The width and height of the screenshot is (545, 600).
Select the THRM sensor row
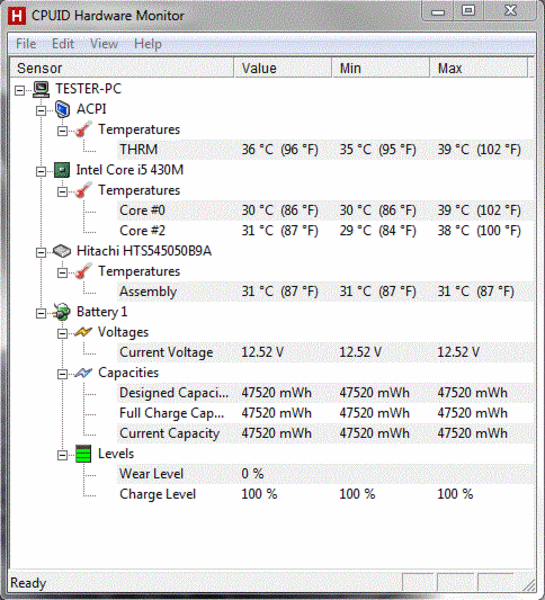[x=326, y=150]
